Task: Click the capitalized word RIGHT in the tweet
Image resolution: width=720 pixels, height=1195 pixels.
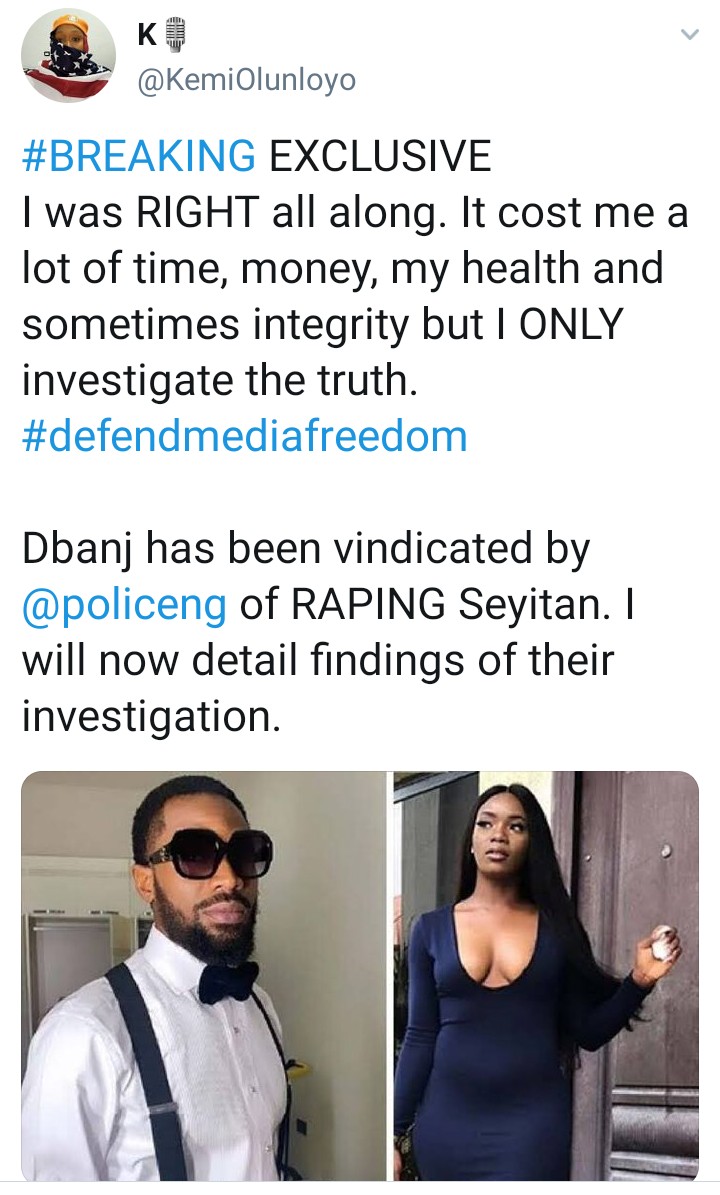Action: [x=205, y=213]
